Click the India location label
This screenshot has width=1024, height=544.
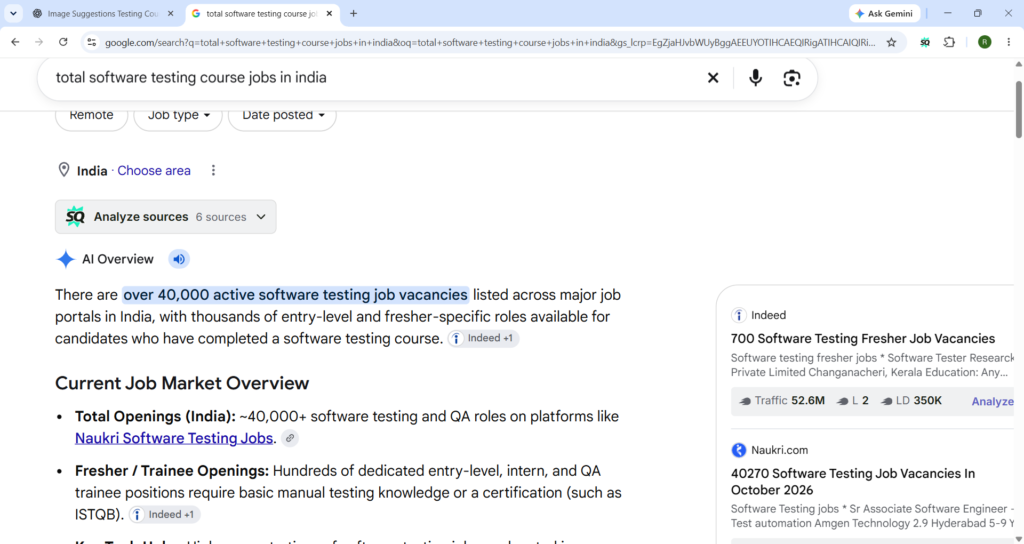coord(92,170)
